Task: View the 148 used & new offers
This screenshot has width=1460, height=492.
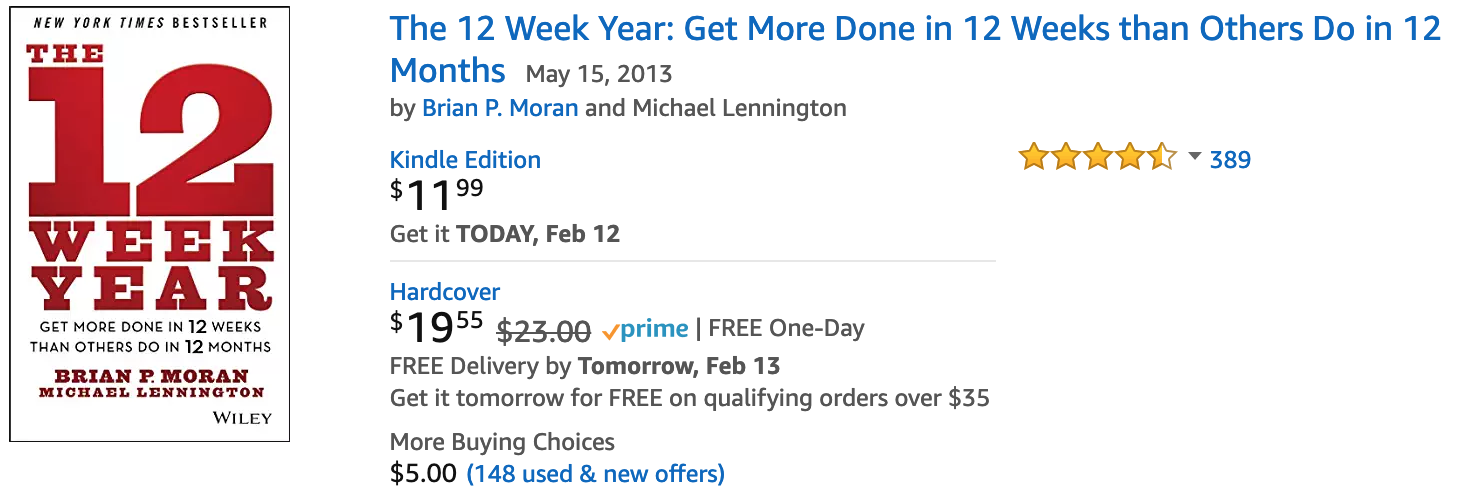Action: 596,473
